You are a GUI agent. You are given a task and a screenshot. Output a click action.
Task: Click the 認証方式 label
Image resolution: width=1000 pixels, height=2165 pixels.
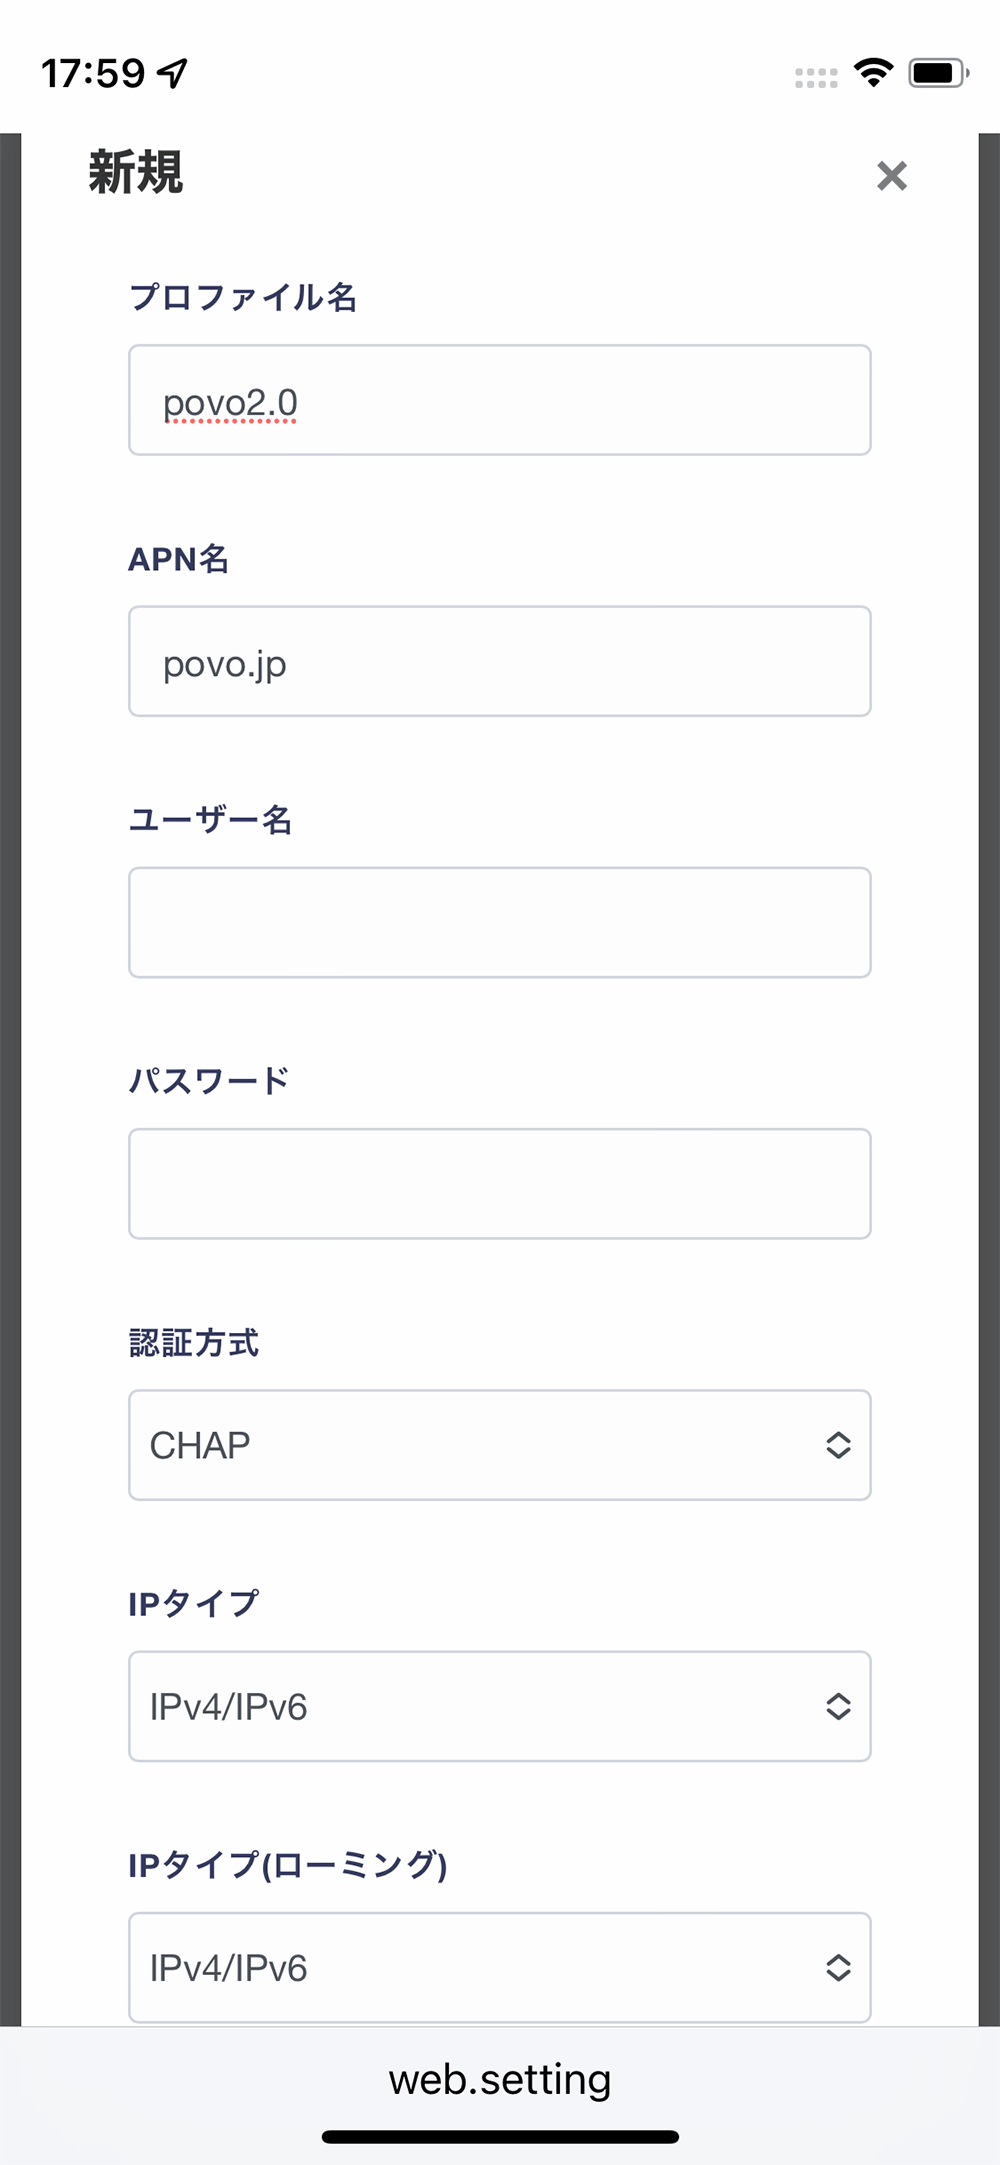(194, 1342)
